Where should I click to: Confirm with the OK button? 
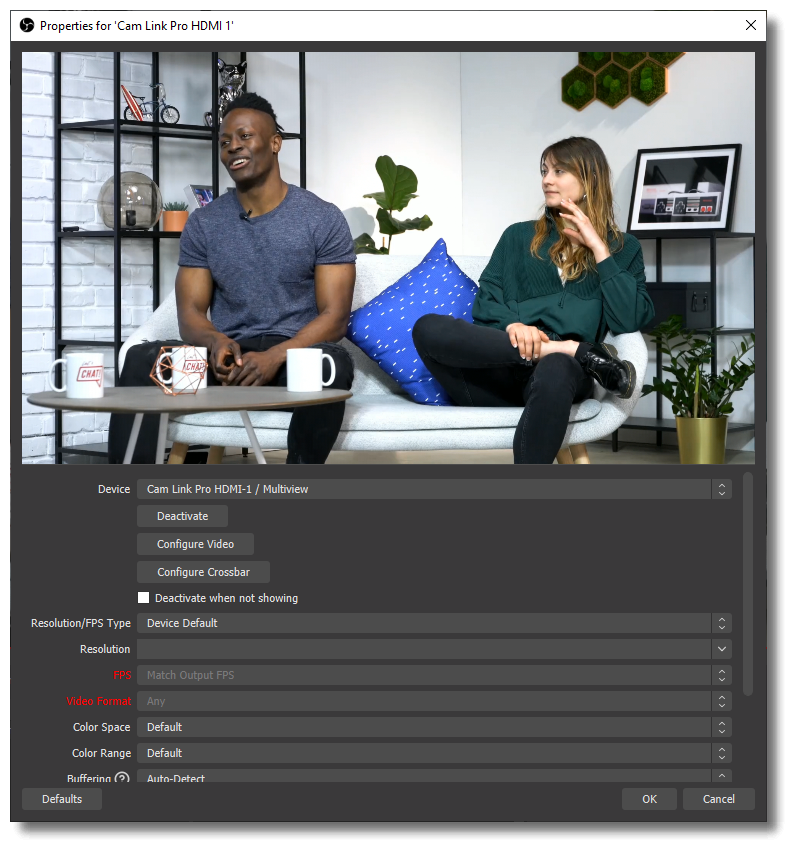click(x=649, y=799)
